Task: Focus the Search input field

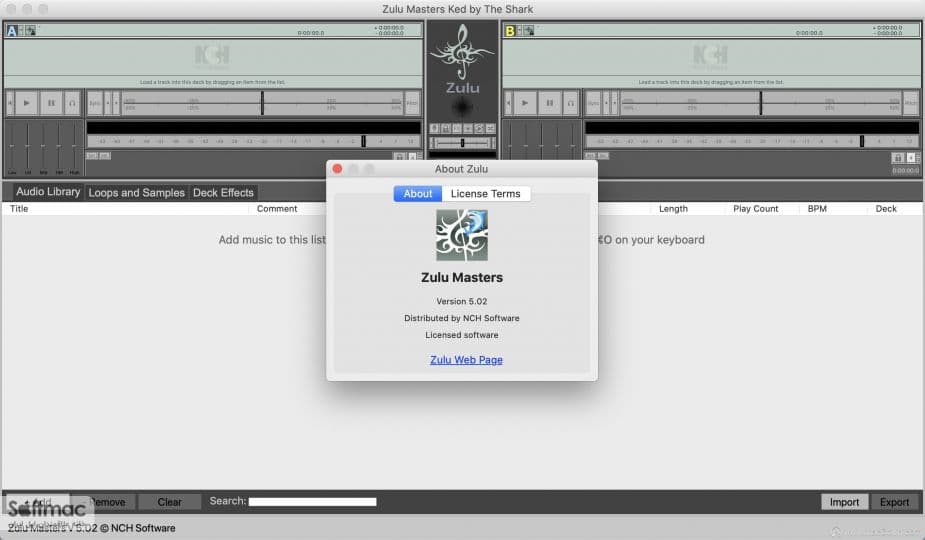Action: pyautogui.click(x=312, y=502)
